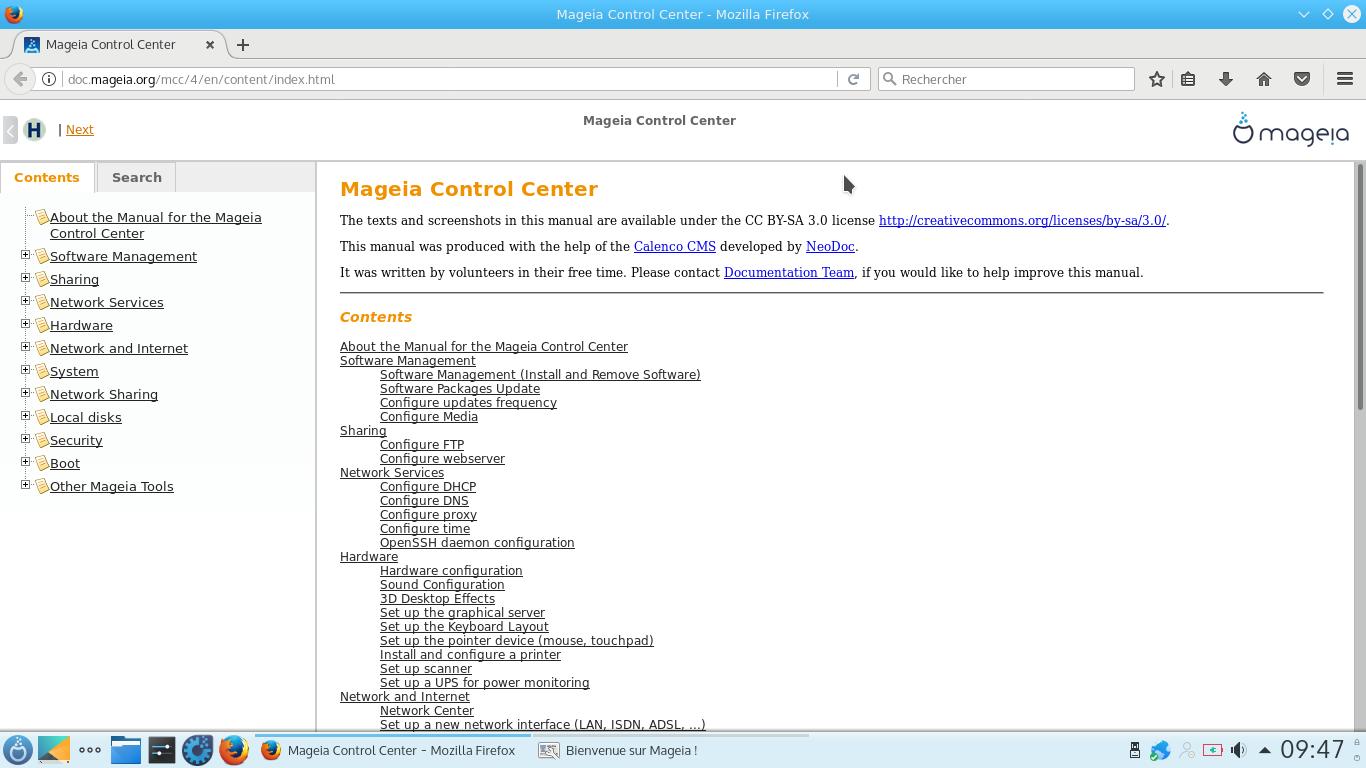1366x768 pixels.
Task: Open the Documentation Team link
Action: (x=789, y=272)
